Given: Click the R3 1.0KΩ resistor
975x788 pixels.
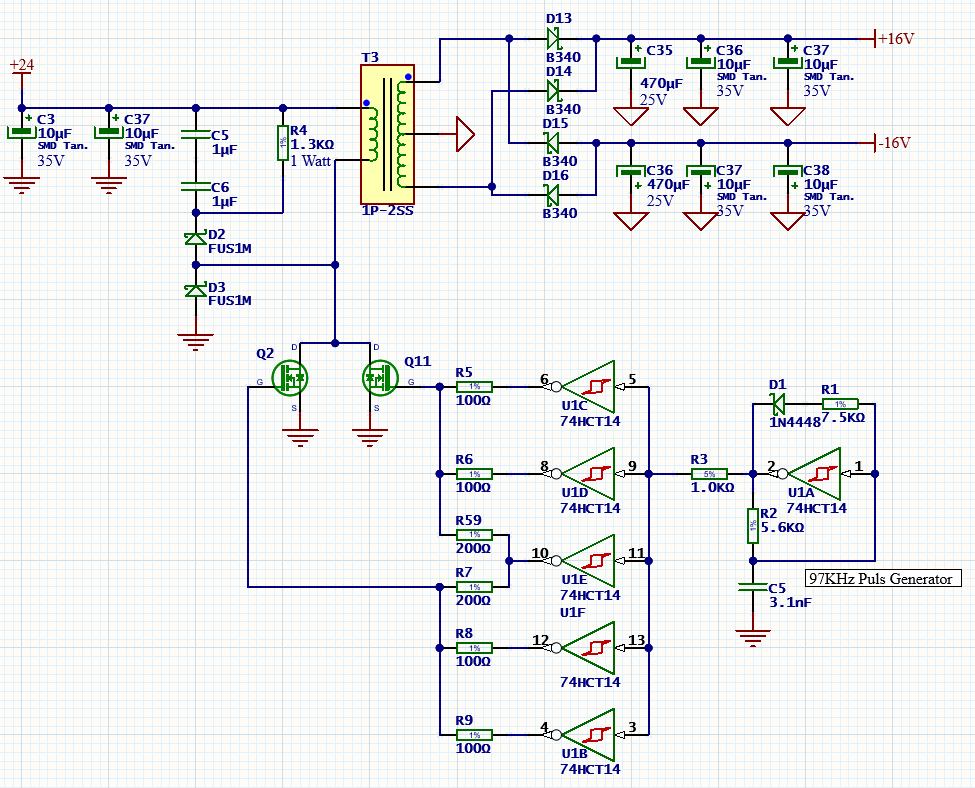Looking at the screenshot, I should pyautogui.click(x=710, y=473).
